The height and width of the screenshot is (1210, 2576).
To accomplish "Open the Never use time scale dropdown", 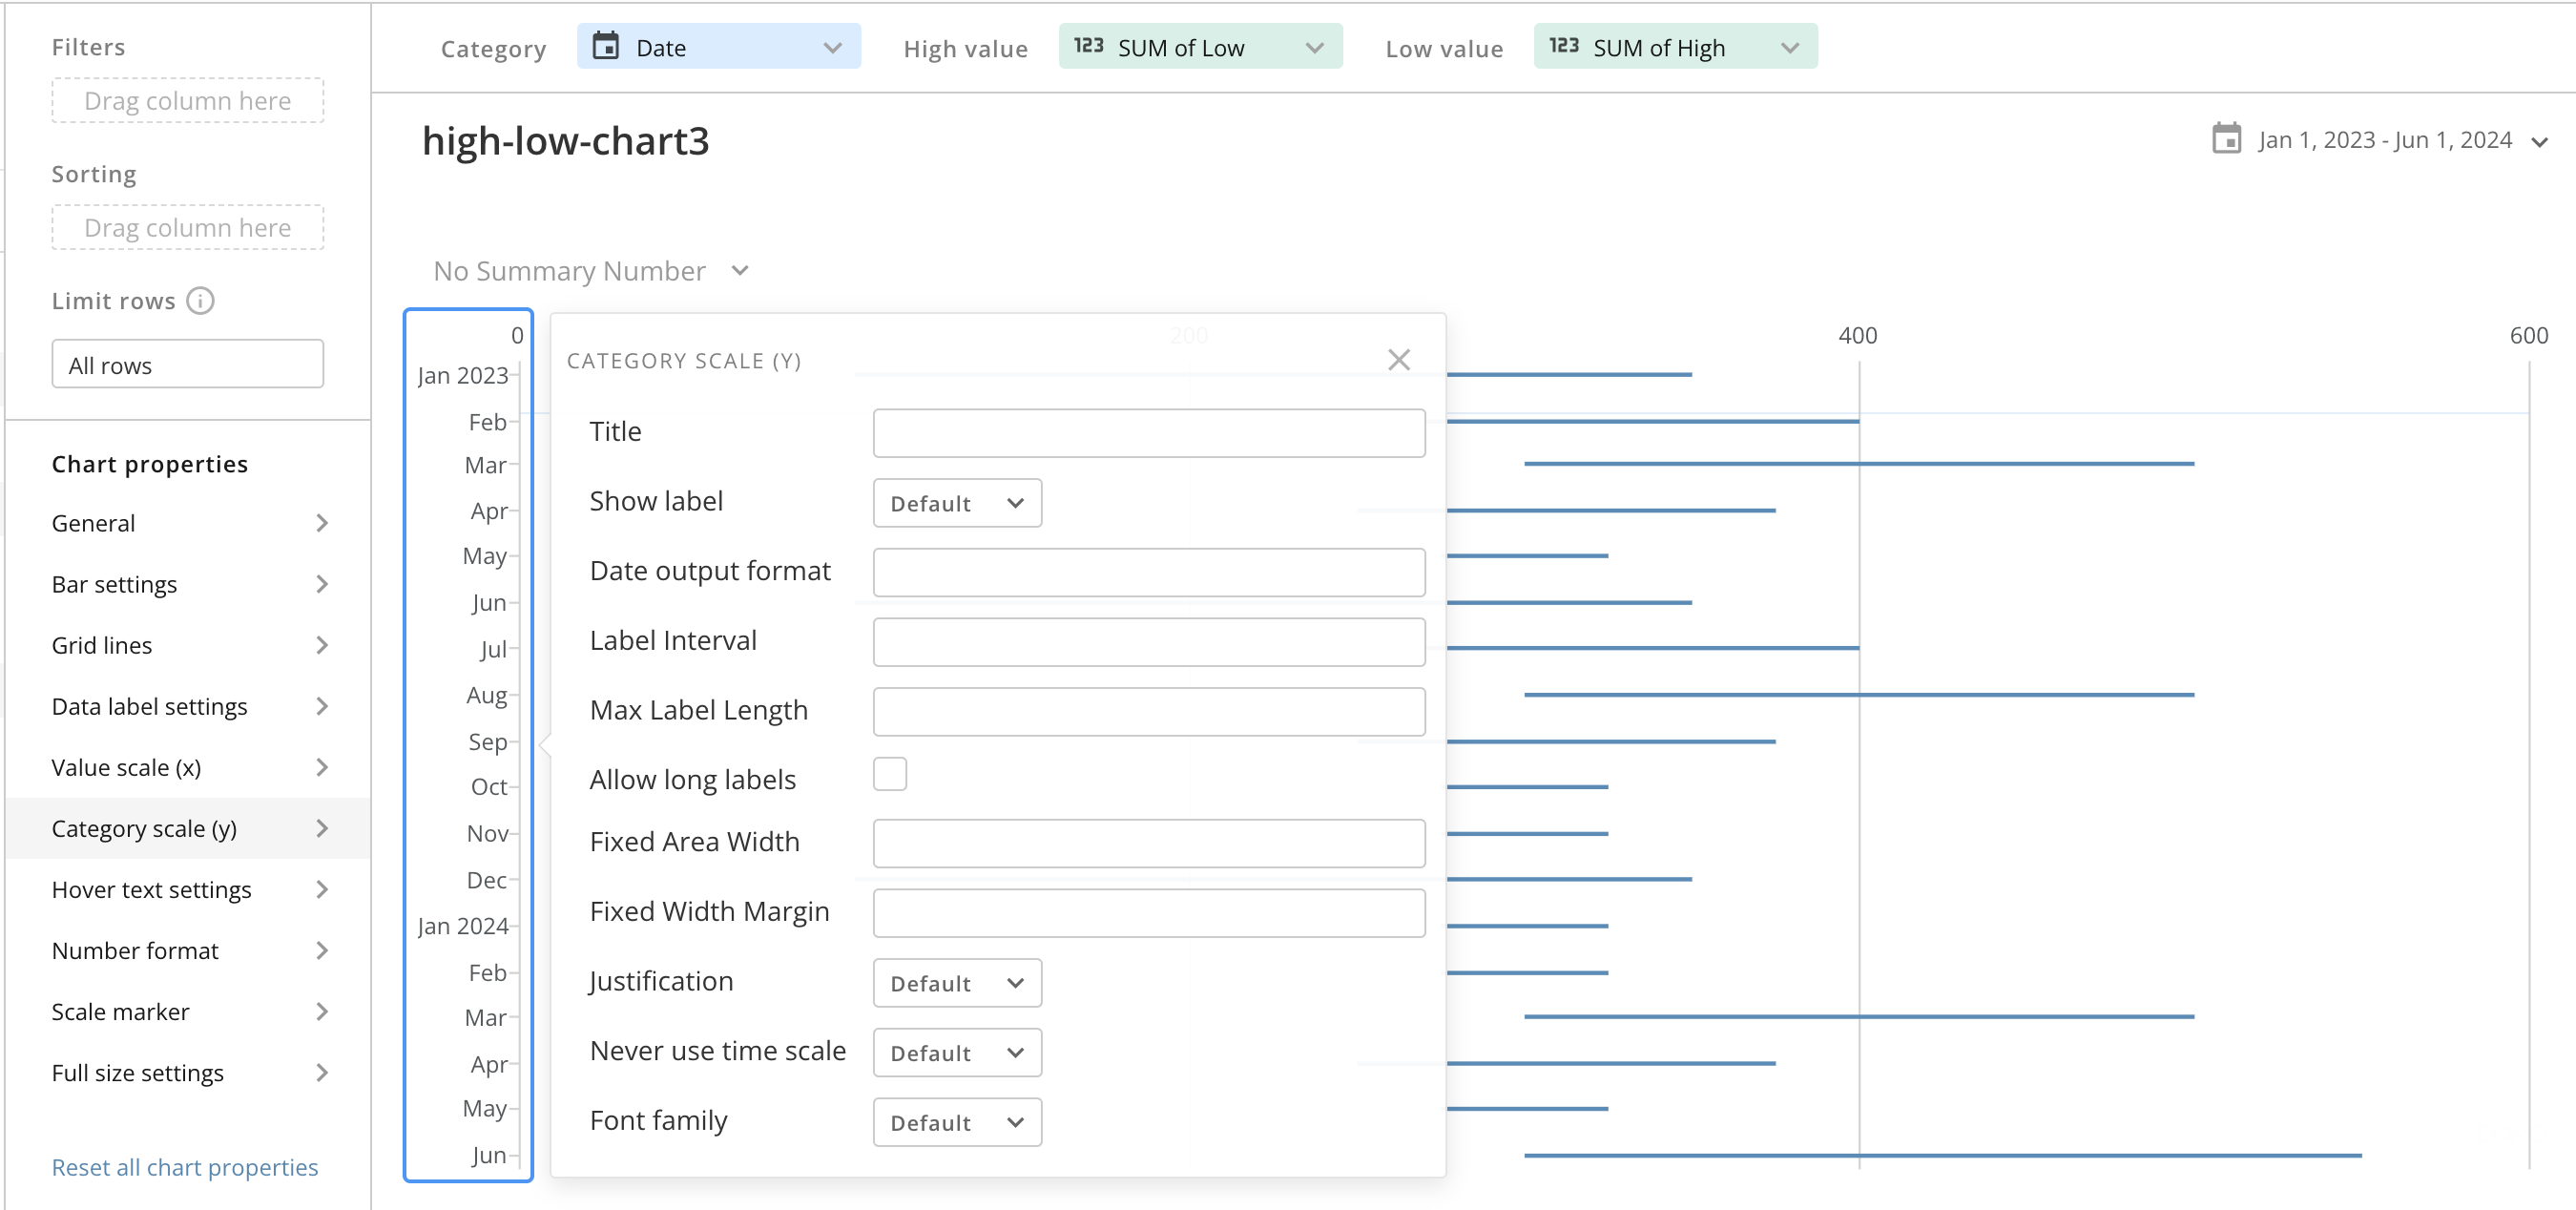I will coord(957,1053).
